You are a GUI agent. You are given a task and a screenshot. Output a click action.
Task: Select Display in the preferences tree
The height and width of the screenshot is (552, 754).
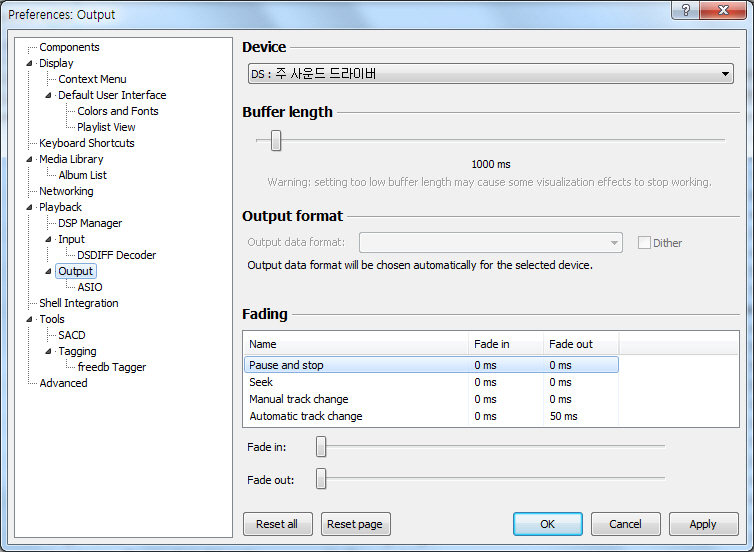pos(56,63)
